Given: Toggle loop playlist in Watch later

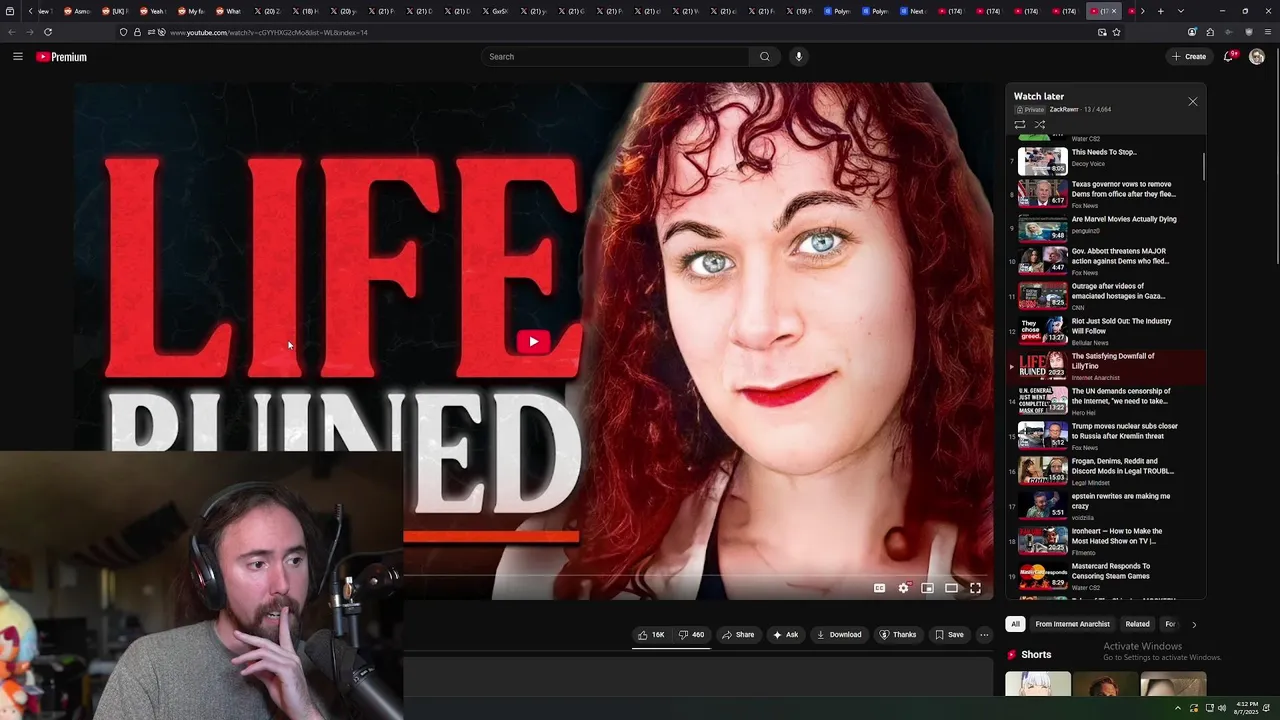Looking at the screenshot, I should pyautogui.click(x=1020, y=125).
